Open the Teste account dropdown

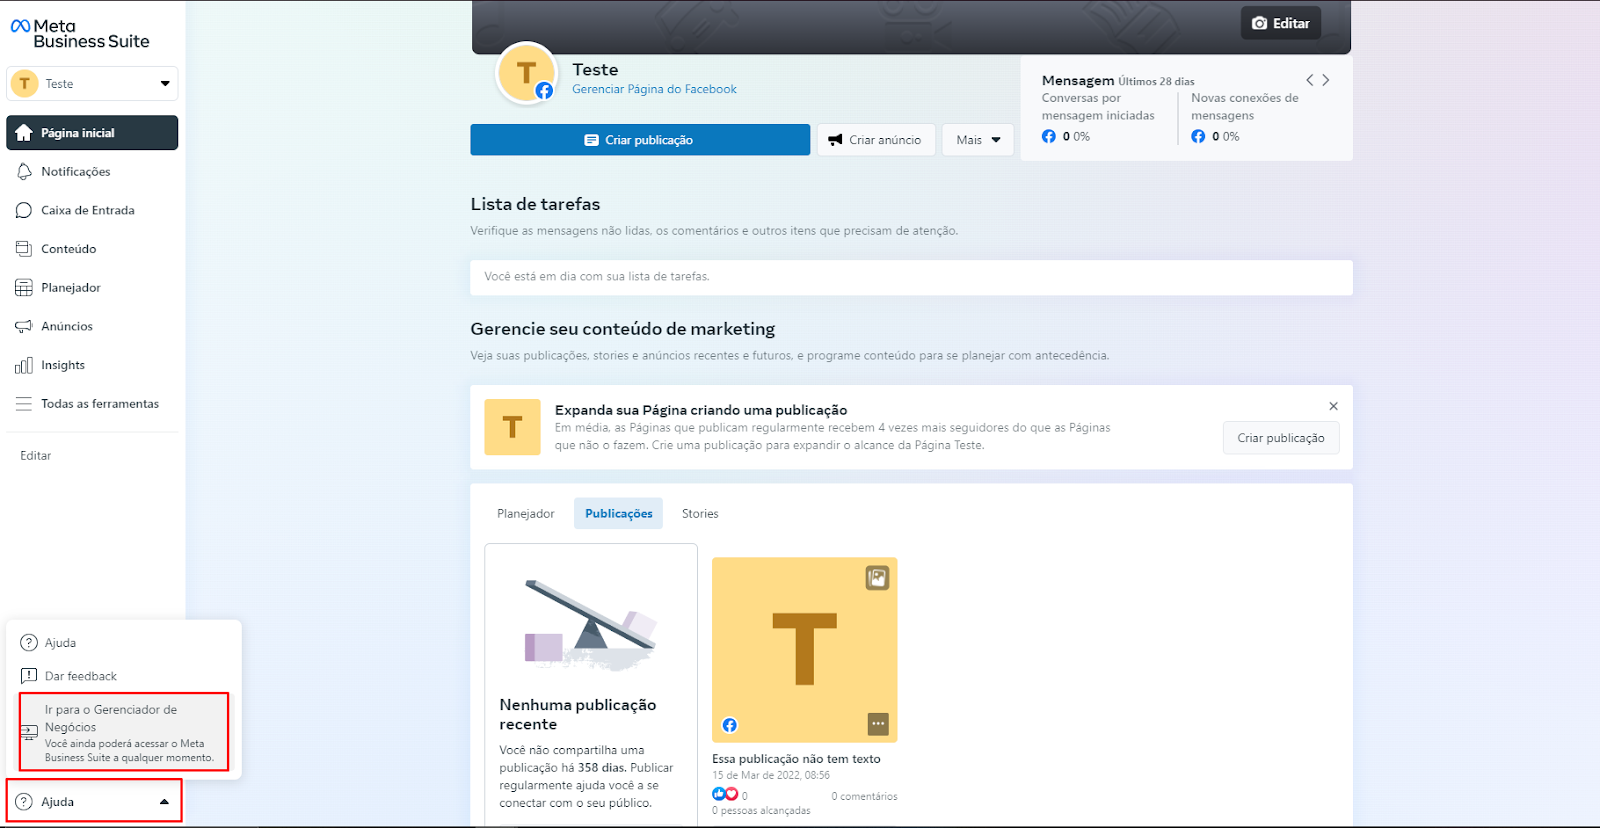tap(92, 84)
